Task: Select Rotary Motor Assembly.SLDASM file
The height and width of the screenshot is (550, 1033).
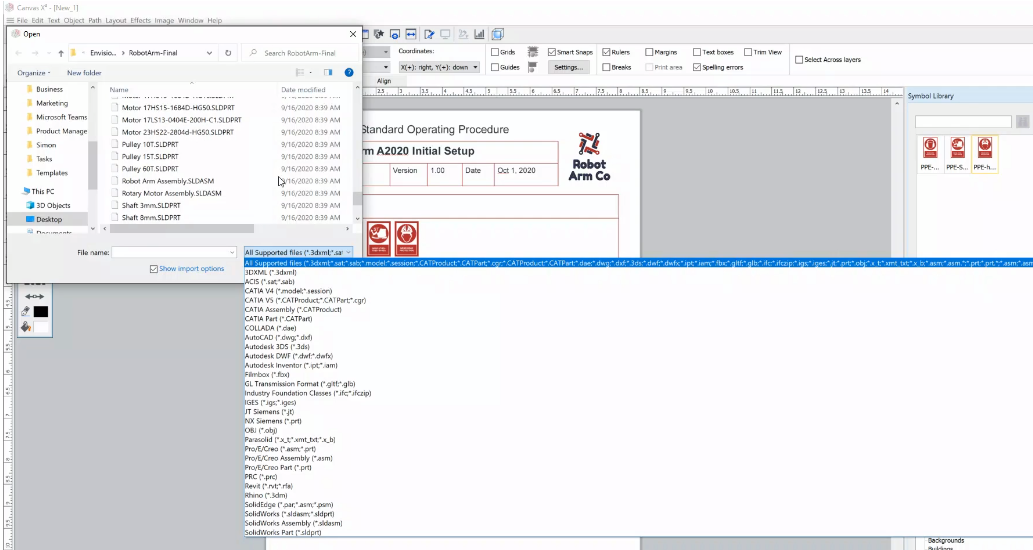Action: (171, 194)
